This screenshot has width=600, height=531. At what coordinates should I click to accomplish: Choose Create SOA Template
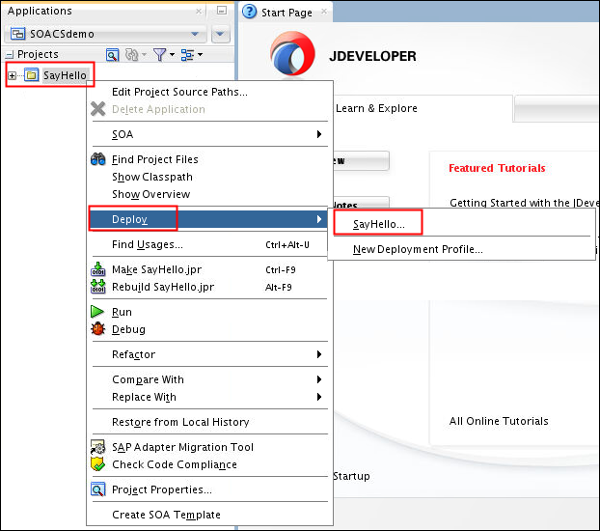pyautogui.click(x=210, y=514)
